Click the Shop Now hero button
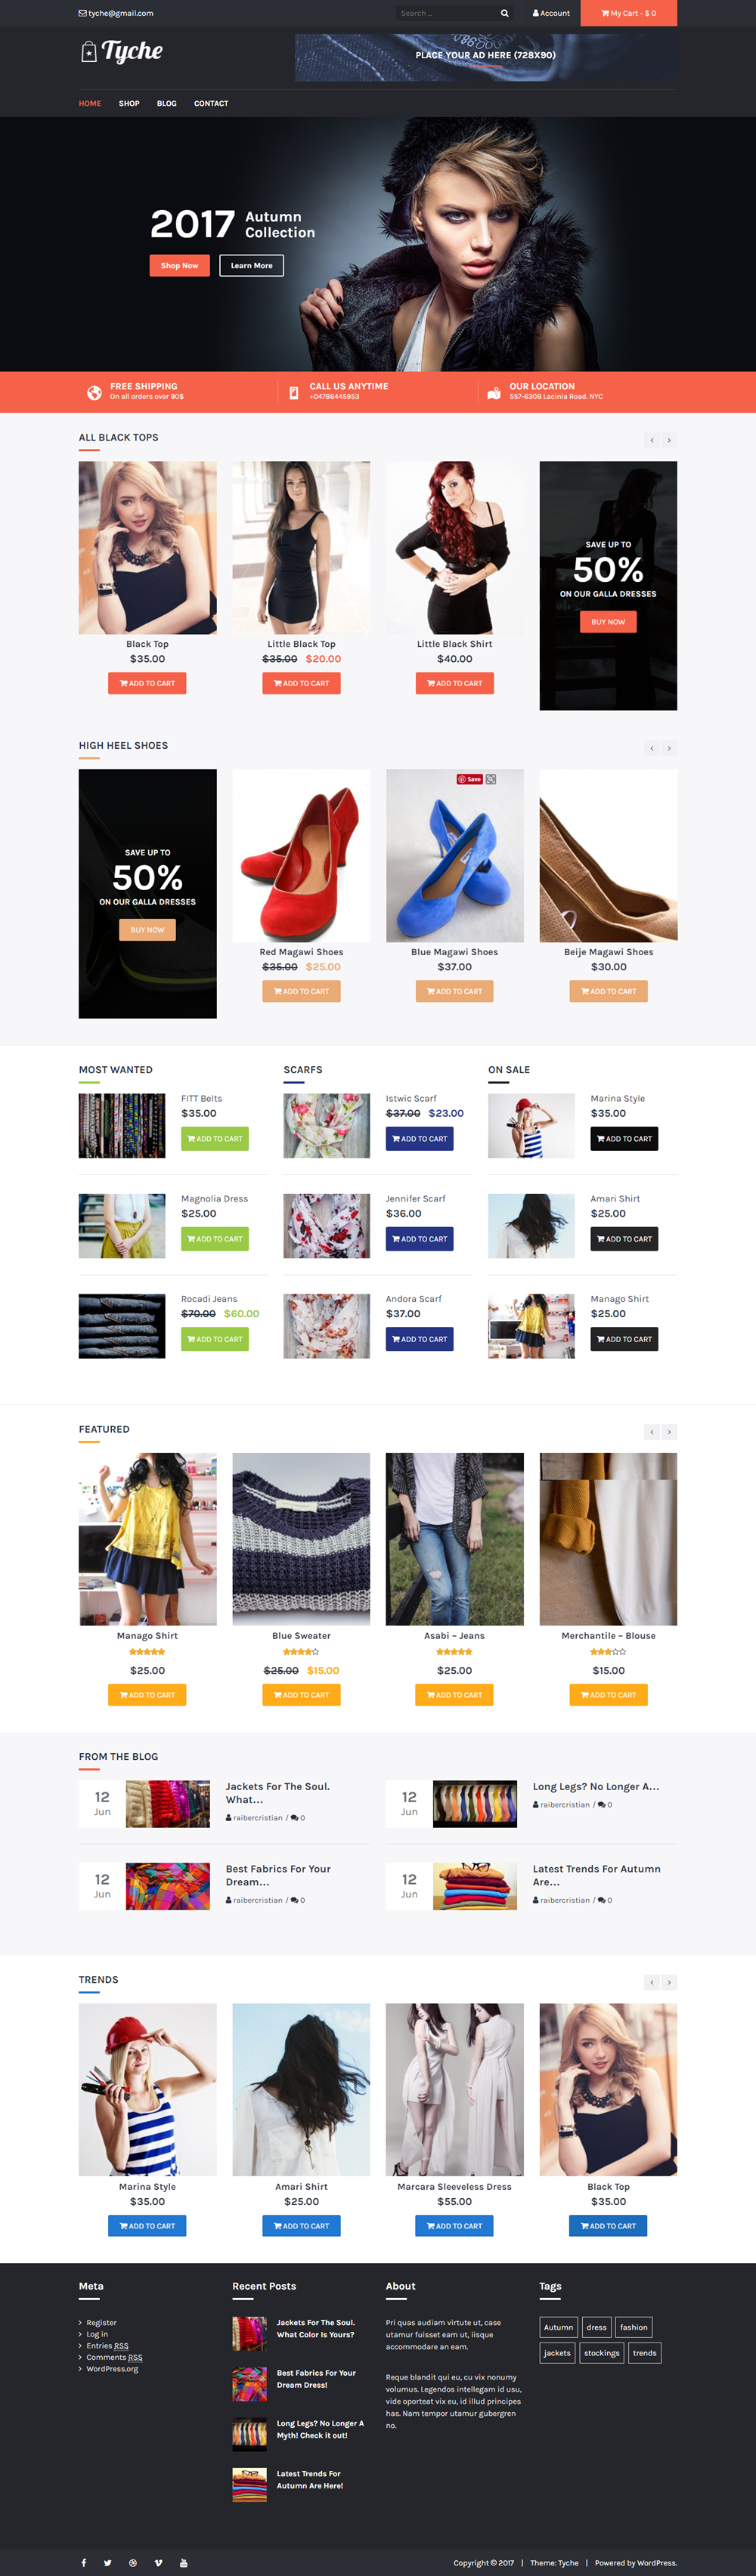 click(x=180, y=265)
